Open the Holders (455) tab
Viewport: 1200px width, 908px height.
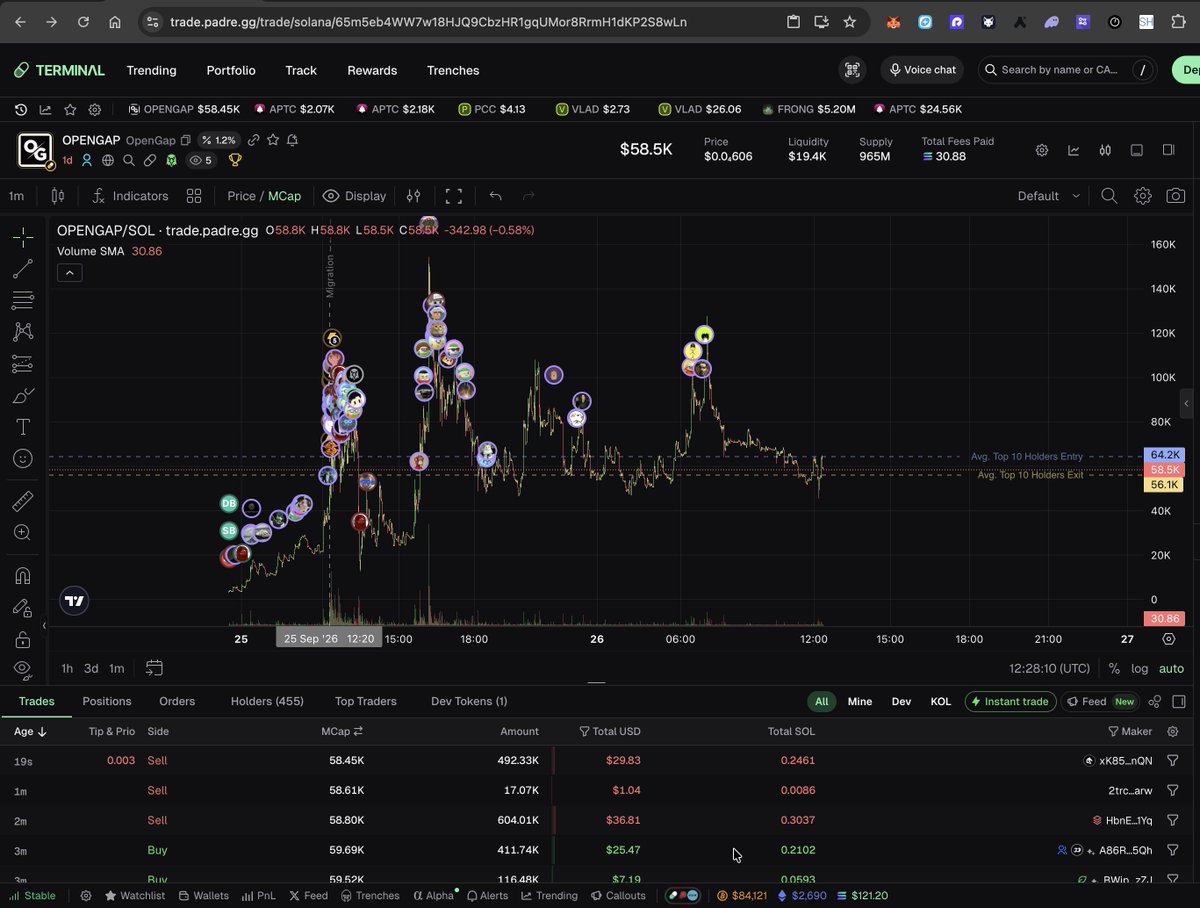(267, 701)
